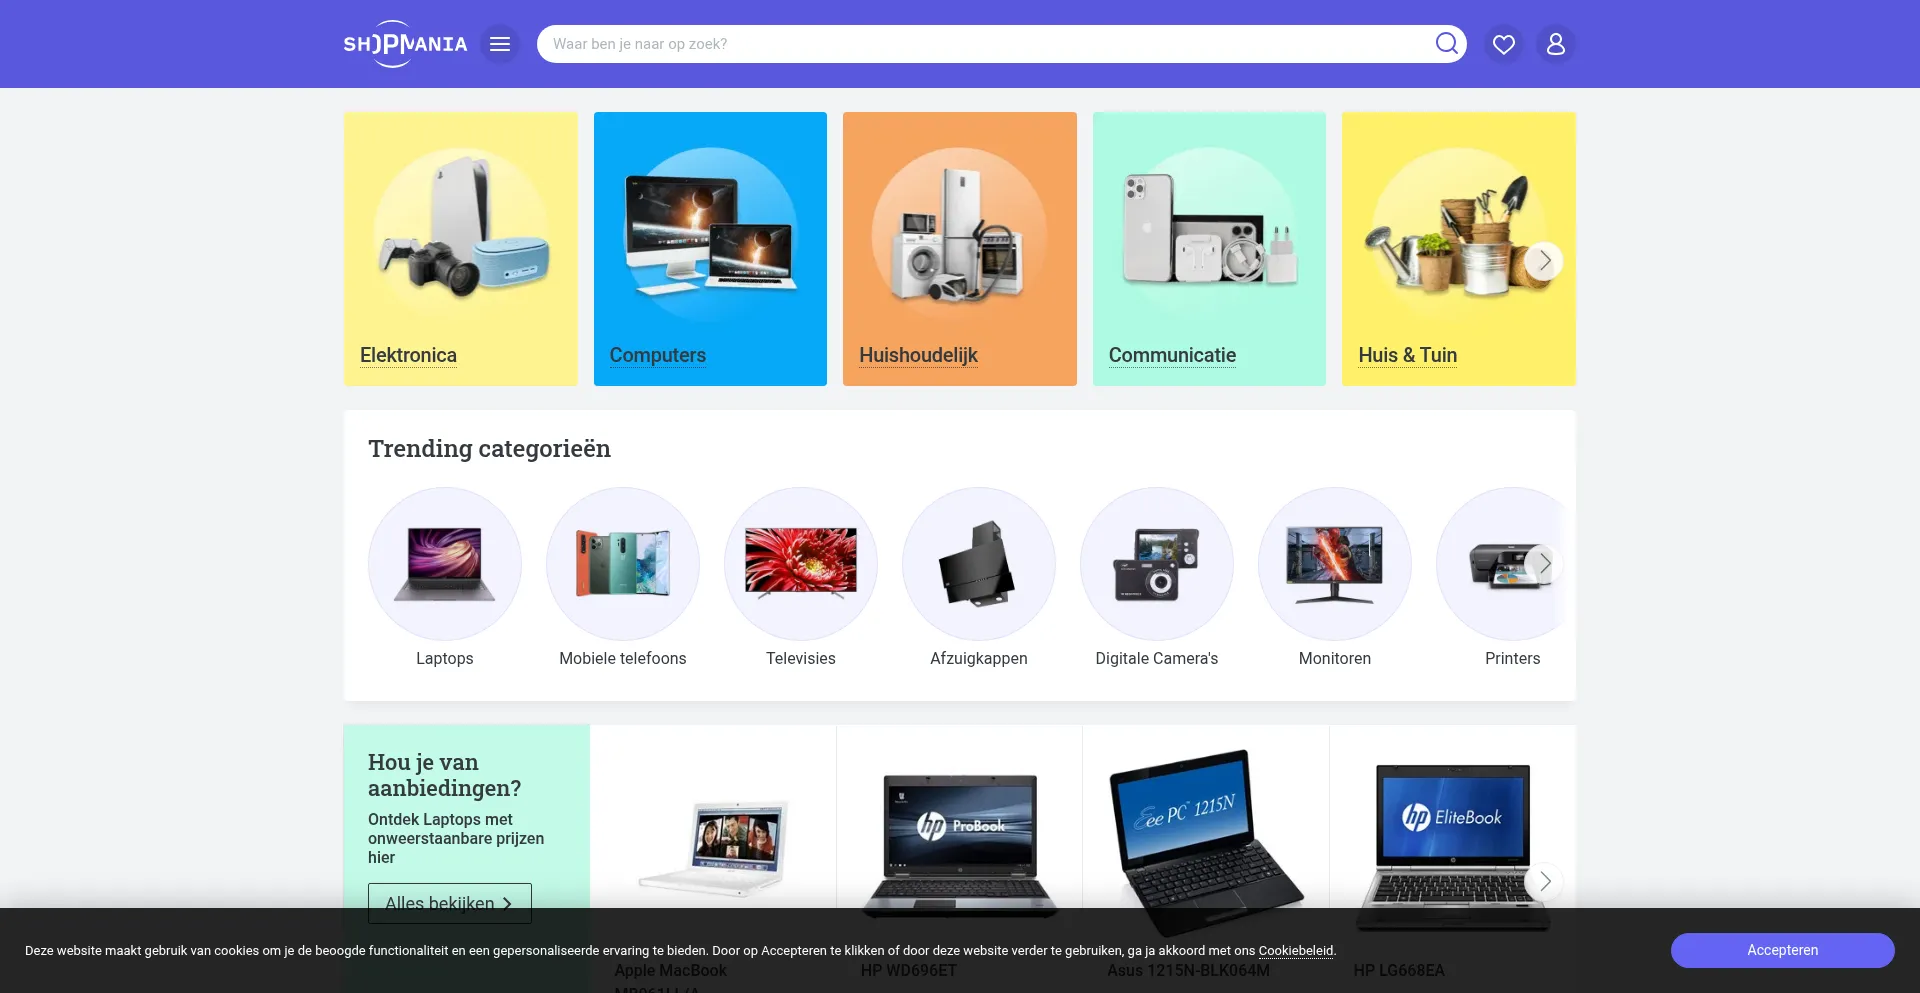Accept cookies with the Accepteren button
Screen dimensions: 1920x993
tap(1782, 950)
